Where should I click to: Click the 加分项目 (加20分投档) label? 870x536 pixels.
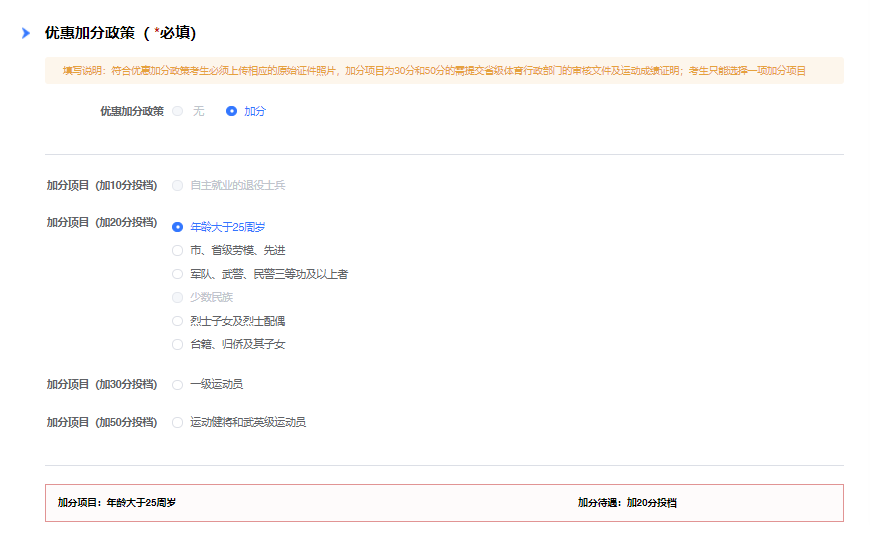pyautogui.click(x=102, y=222)
